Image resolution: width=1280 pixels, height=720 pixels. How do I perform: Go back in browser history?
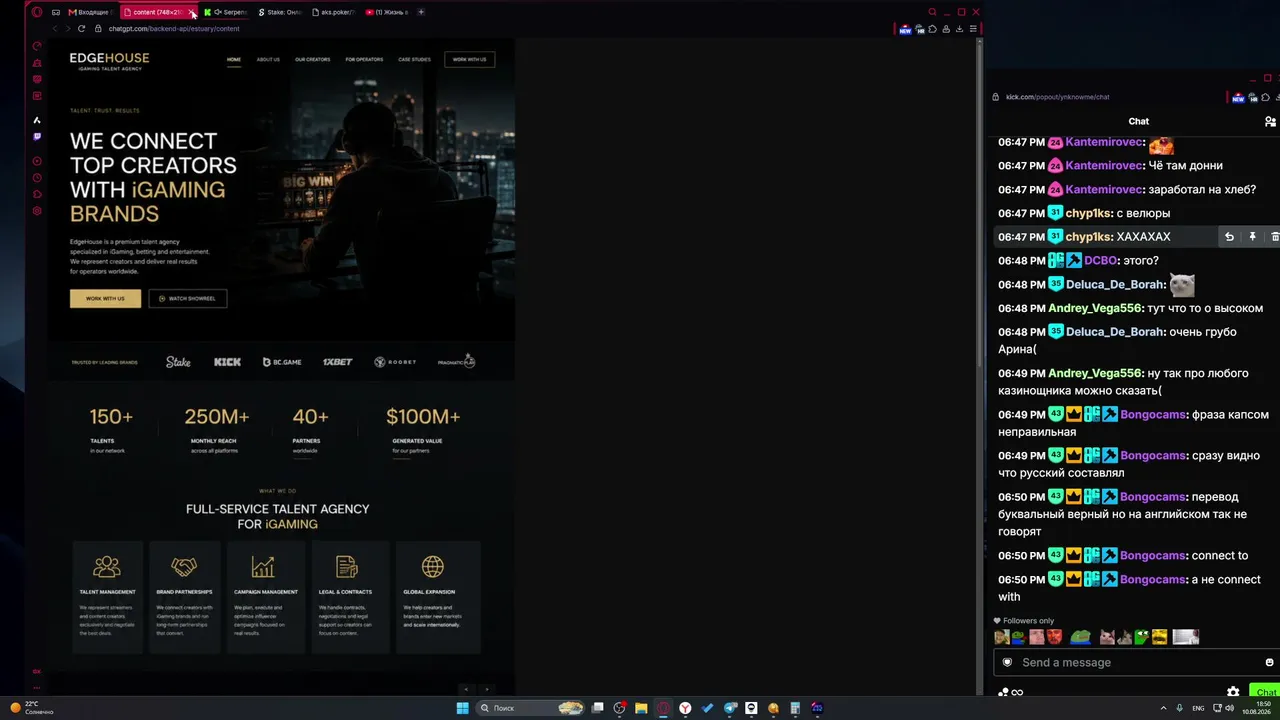click(55, 29)
